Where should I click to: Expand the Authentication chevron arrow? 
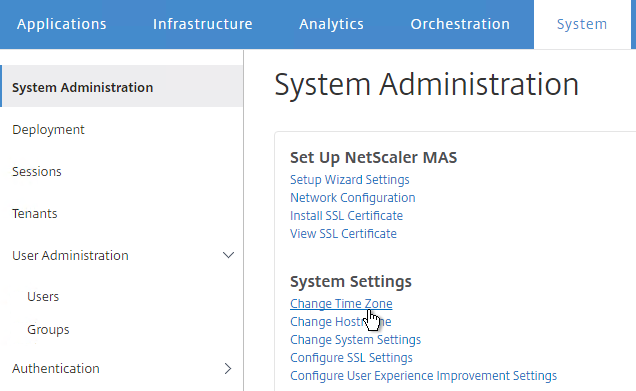[228, 368]
